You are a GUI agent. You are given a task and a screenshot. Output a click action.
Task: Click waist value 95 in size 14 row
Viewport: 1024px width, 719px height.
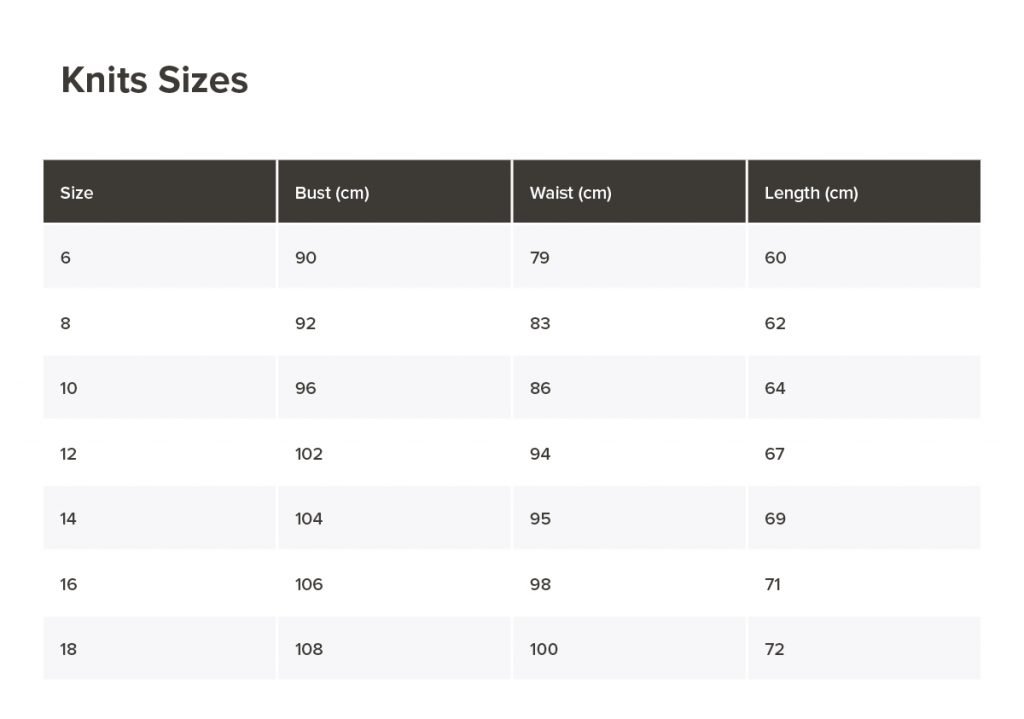(x=540, y=519)
